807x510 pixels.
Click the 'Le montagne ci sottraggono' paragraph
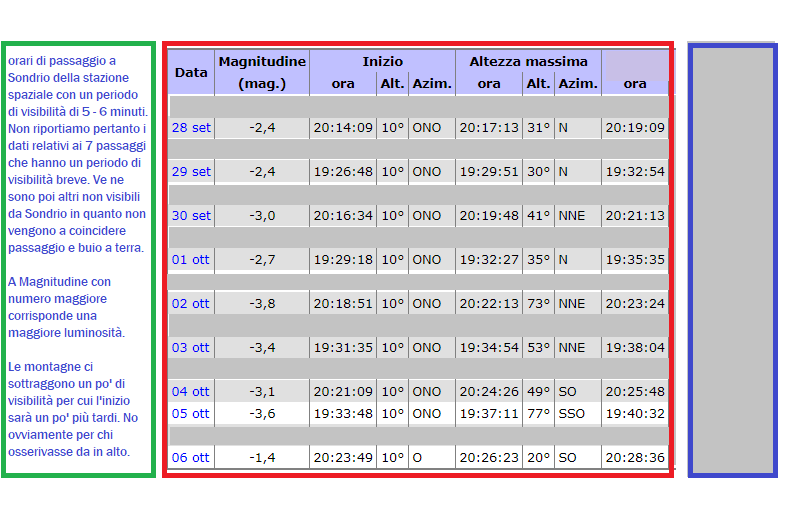click(x=73, y=409)
